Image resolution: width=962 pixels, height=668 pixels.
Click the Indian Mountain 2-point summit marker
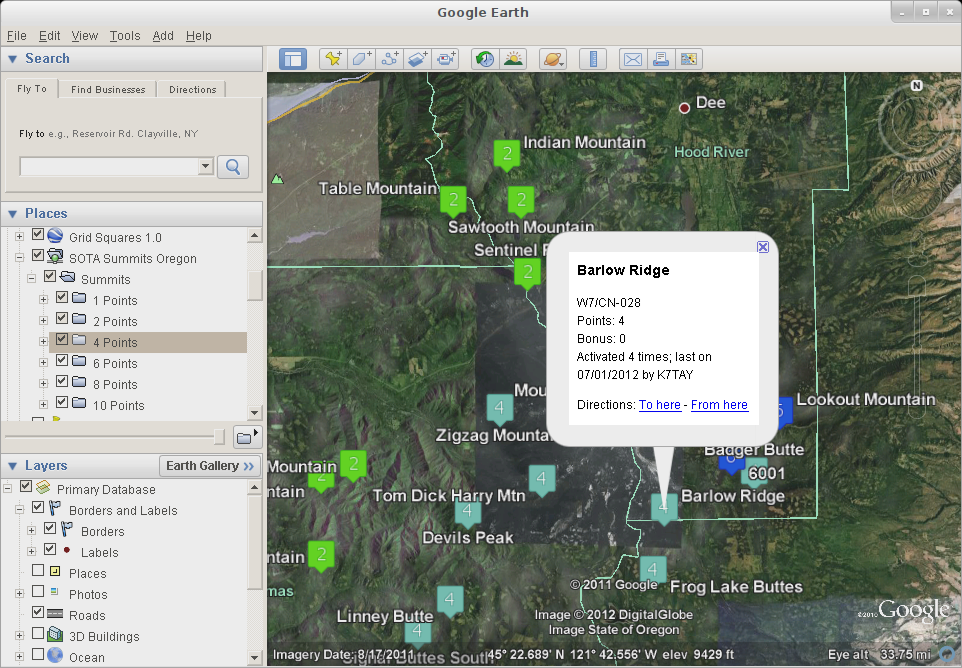tap(507, 154)
